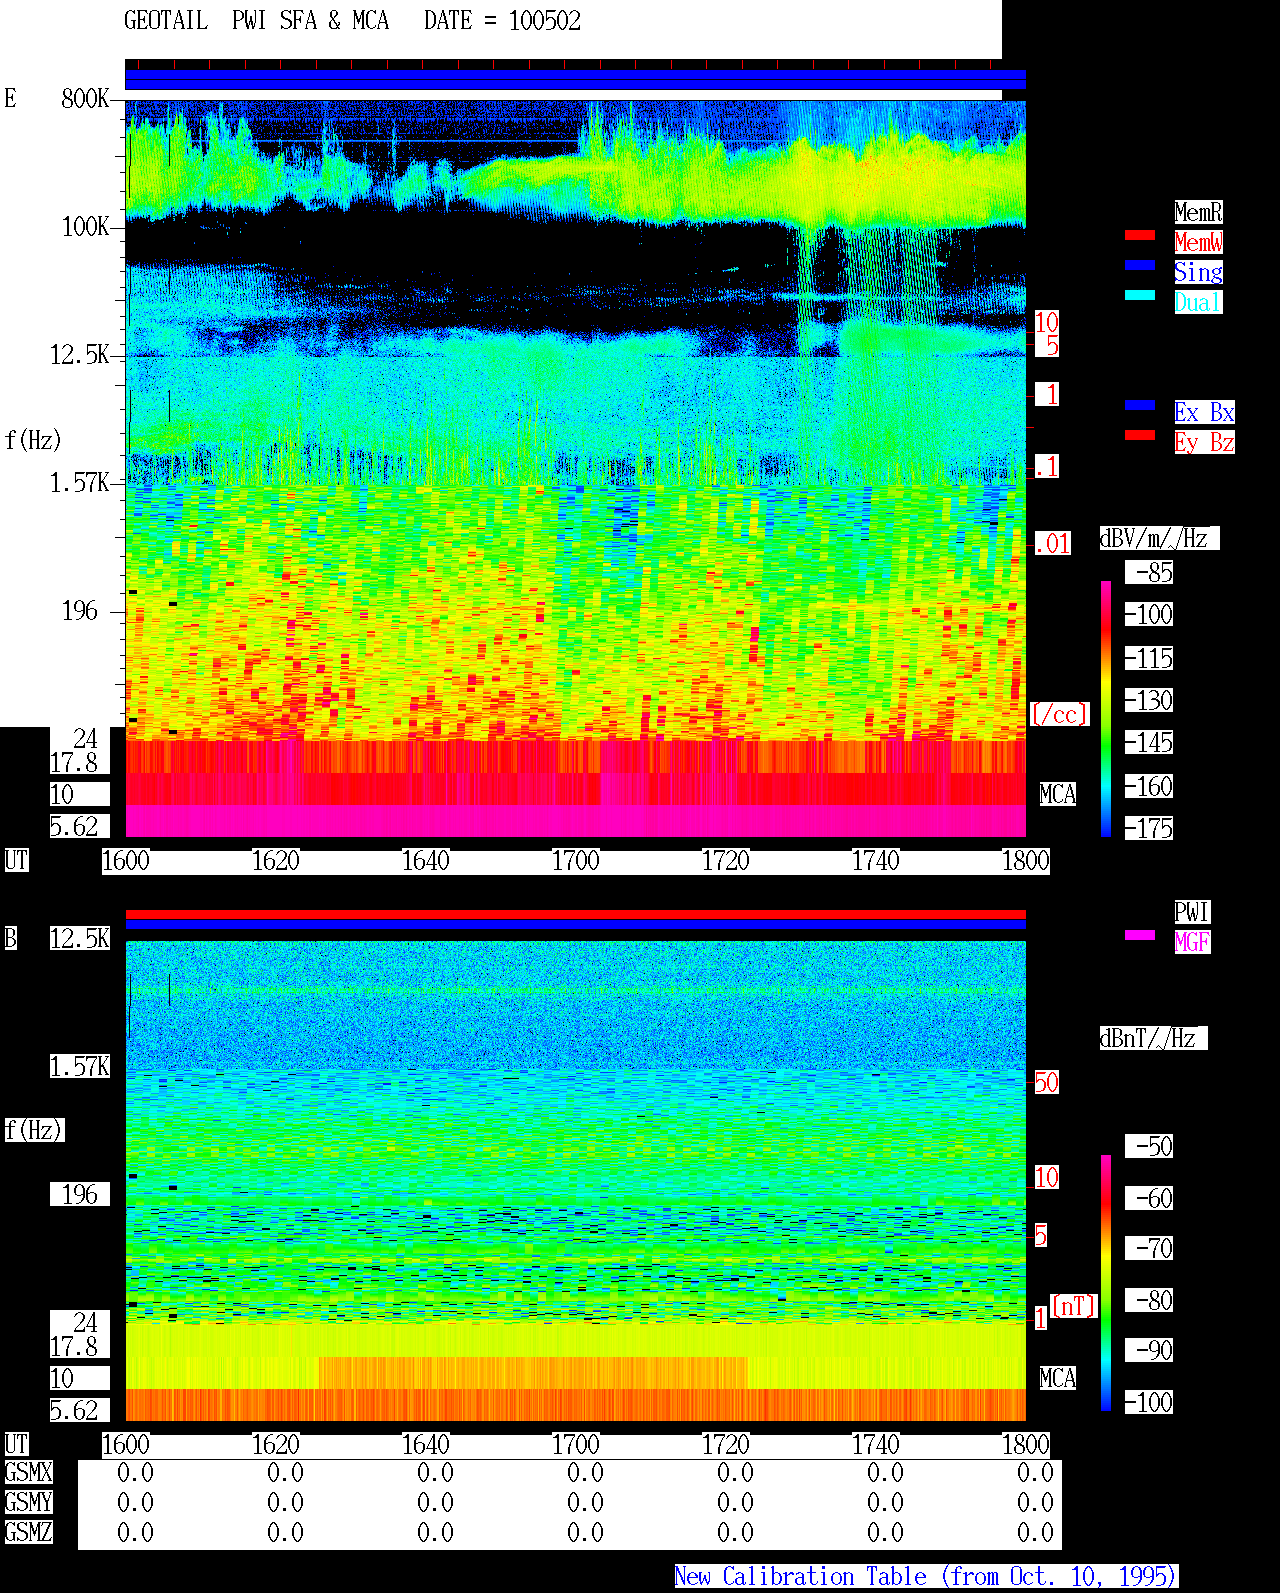Screen dimensions: 1280x1593
Task: Click the upper MCA label beside the E panel
Action: tap(1058, 795)
